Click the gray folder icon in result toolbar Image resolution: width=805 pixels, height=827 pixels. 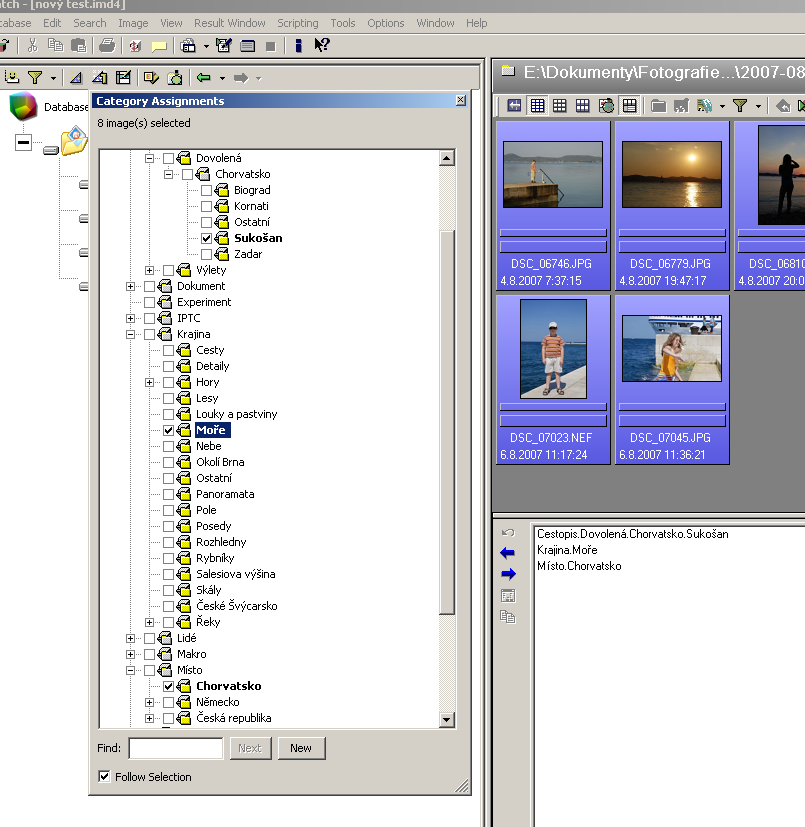(x=658, y=106)
